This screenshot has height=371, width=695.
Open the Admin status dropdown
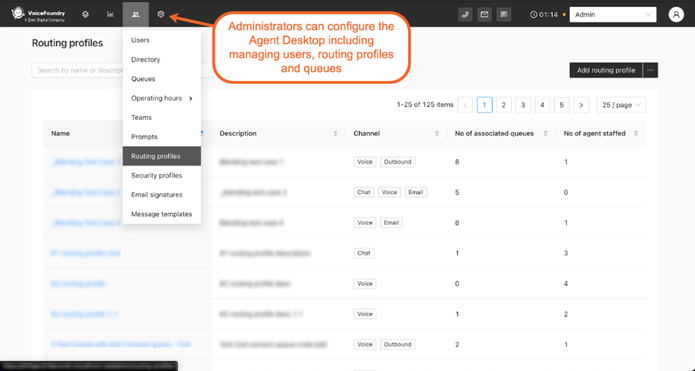[613, 15]
